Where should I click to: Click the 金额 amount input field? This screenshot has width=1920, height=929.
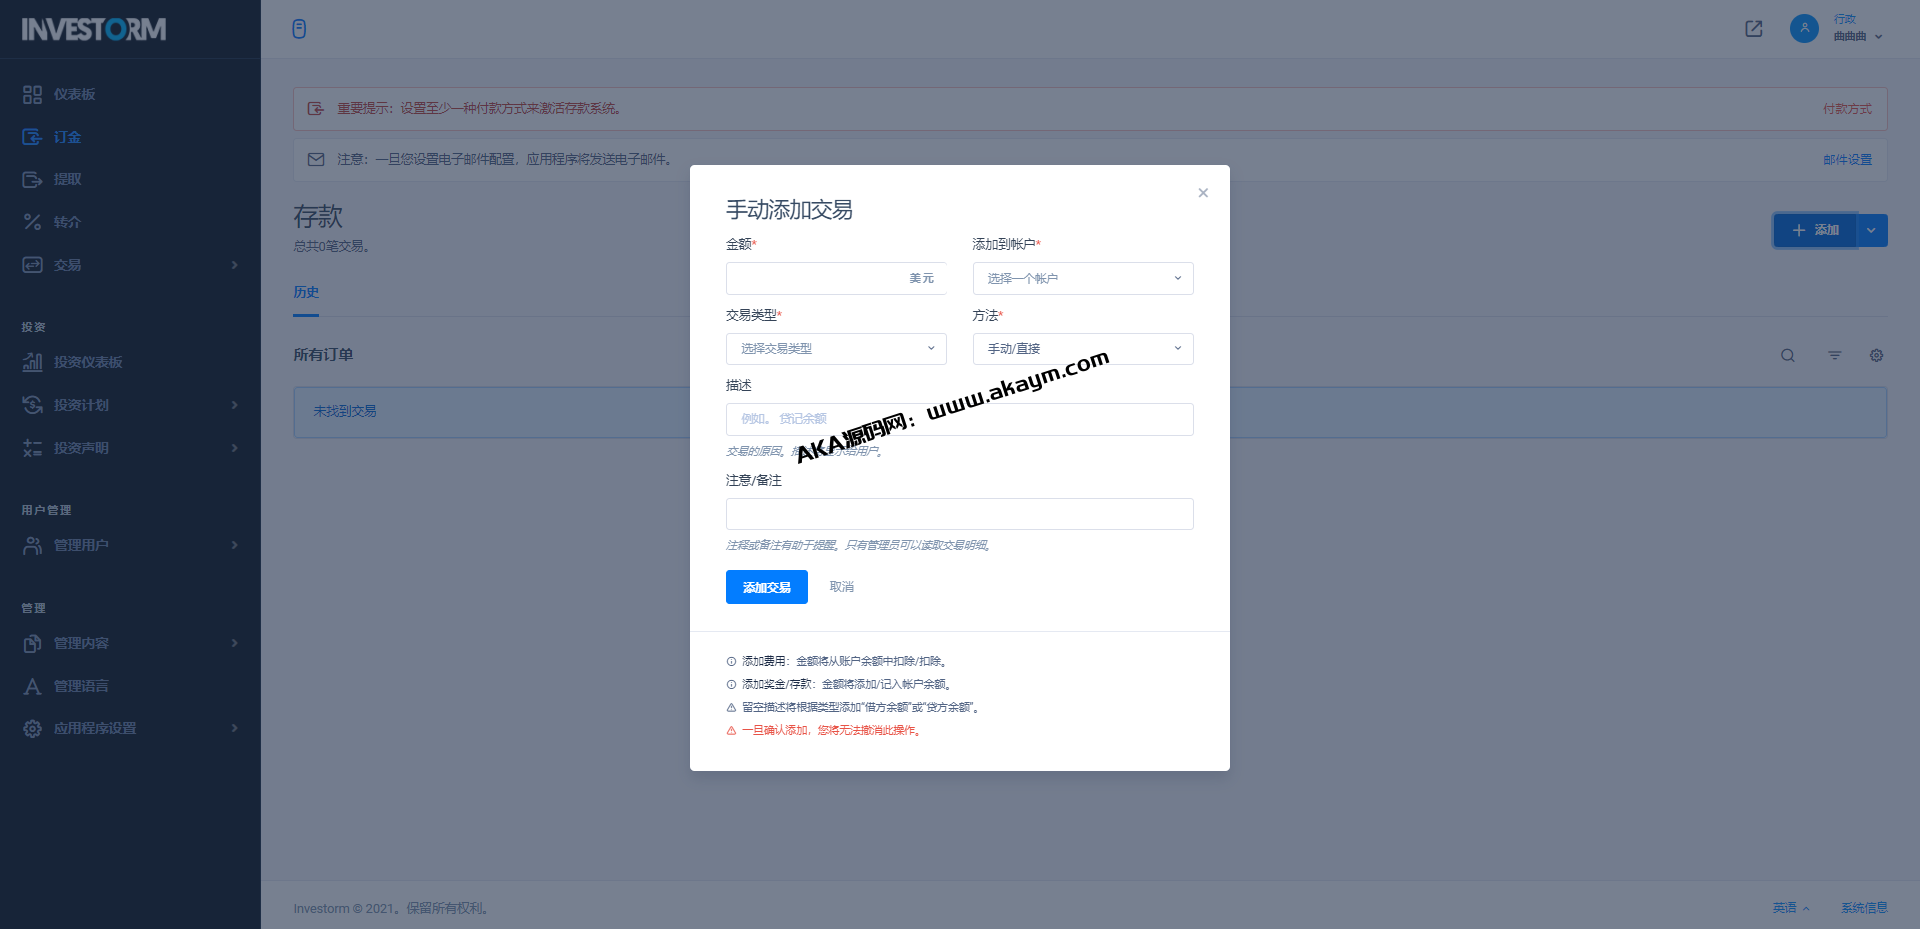815,279
